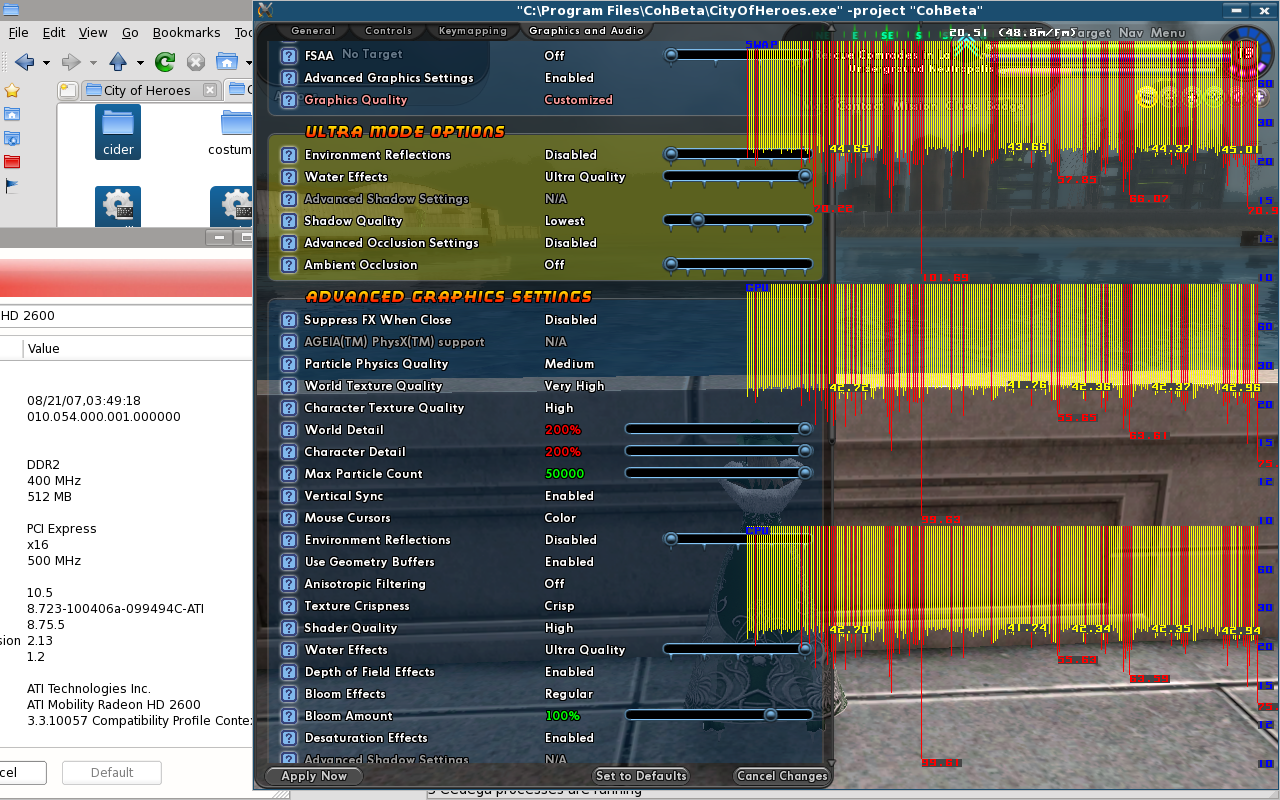1280x800 pixels.
Task: Toggle Vertical Sync Enabled value
Action: [x=569, y=496]
